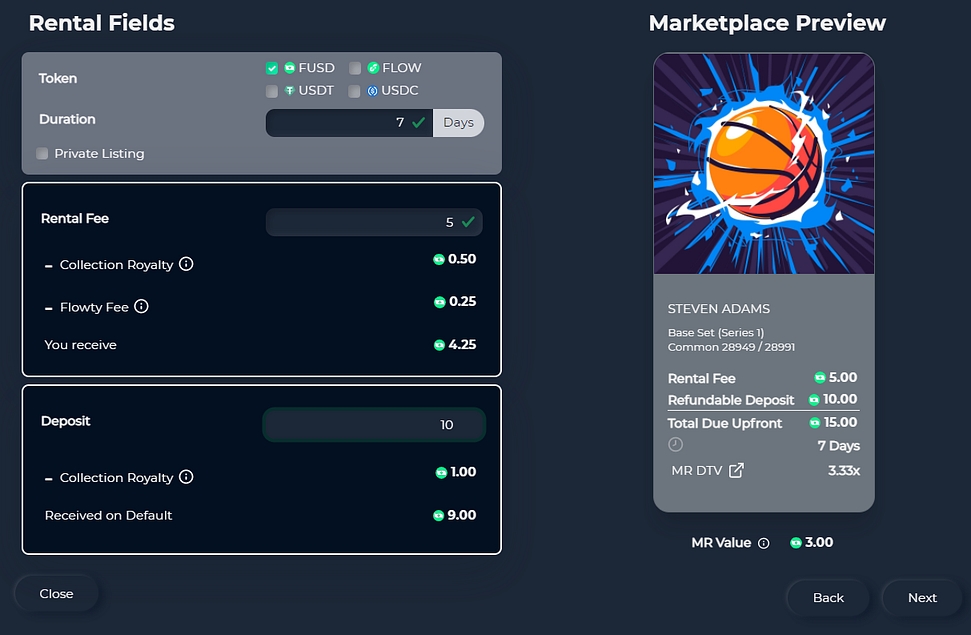Uncheck the FUSD token checkbox
Viewport: 971px width, 635px height.
pyautogui.click(x=272, y=69)
